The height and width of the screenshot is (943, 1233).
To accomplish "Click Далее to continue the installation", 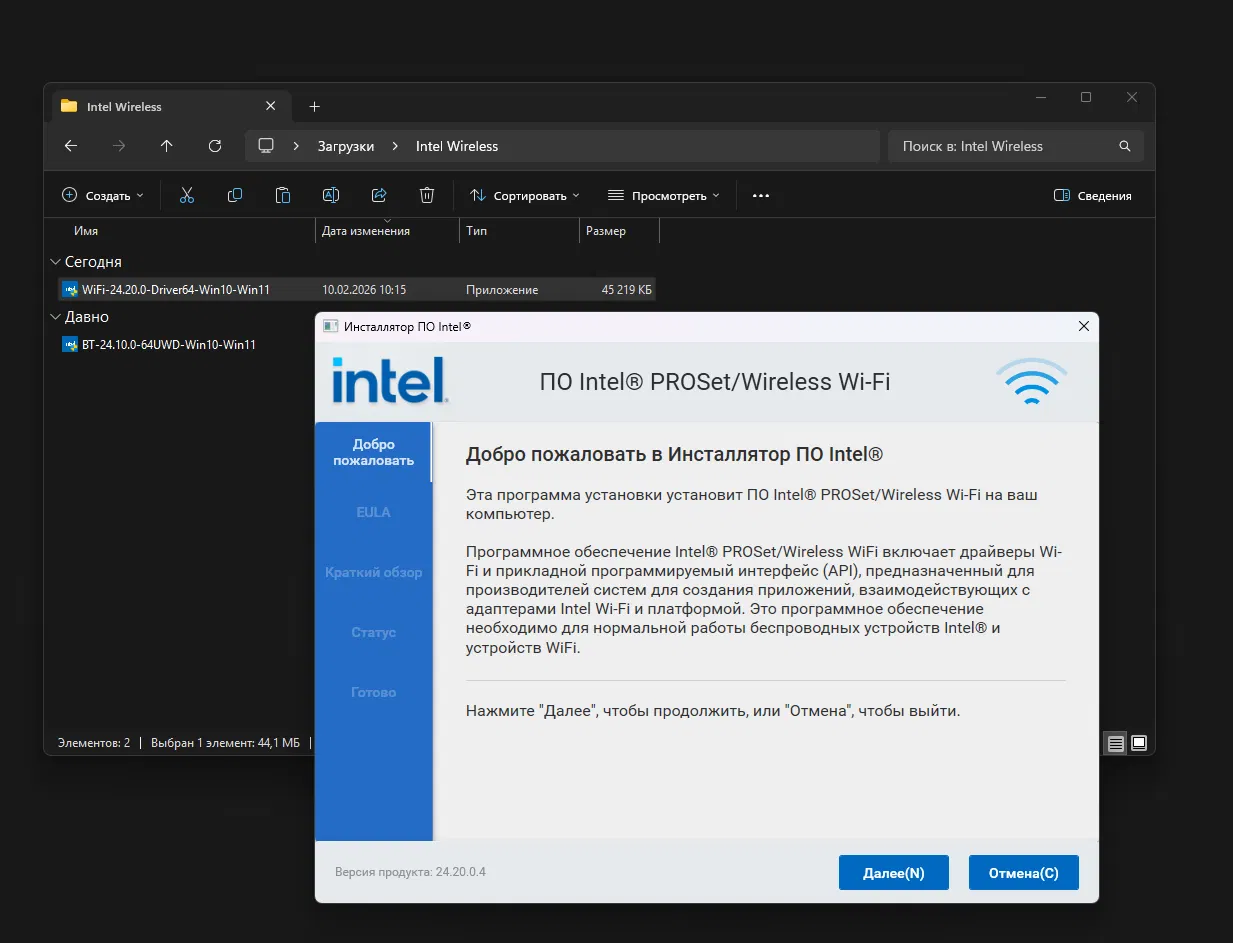I will pos(893,872).
